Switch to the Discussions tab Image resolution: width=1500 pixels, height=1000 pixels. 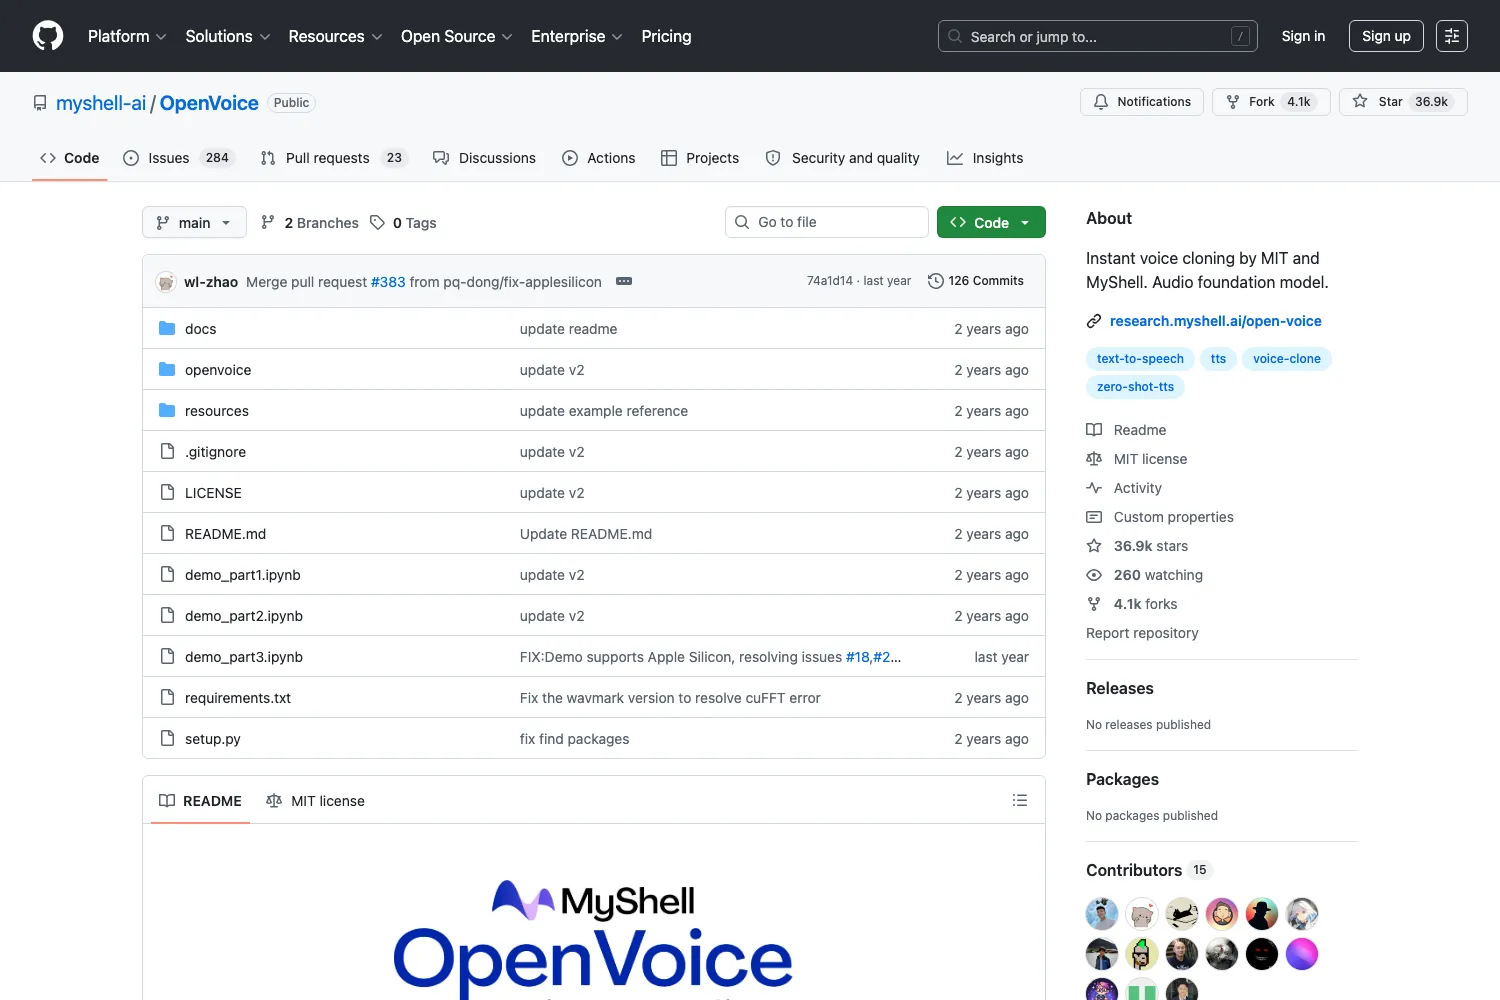pyautogui.click(x=484, y=158)
